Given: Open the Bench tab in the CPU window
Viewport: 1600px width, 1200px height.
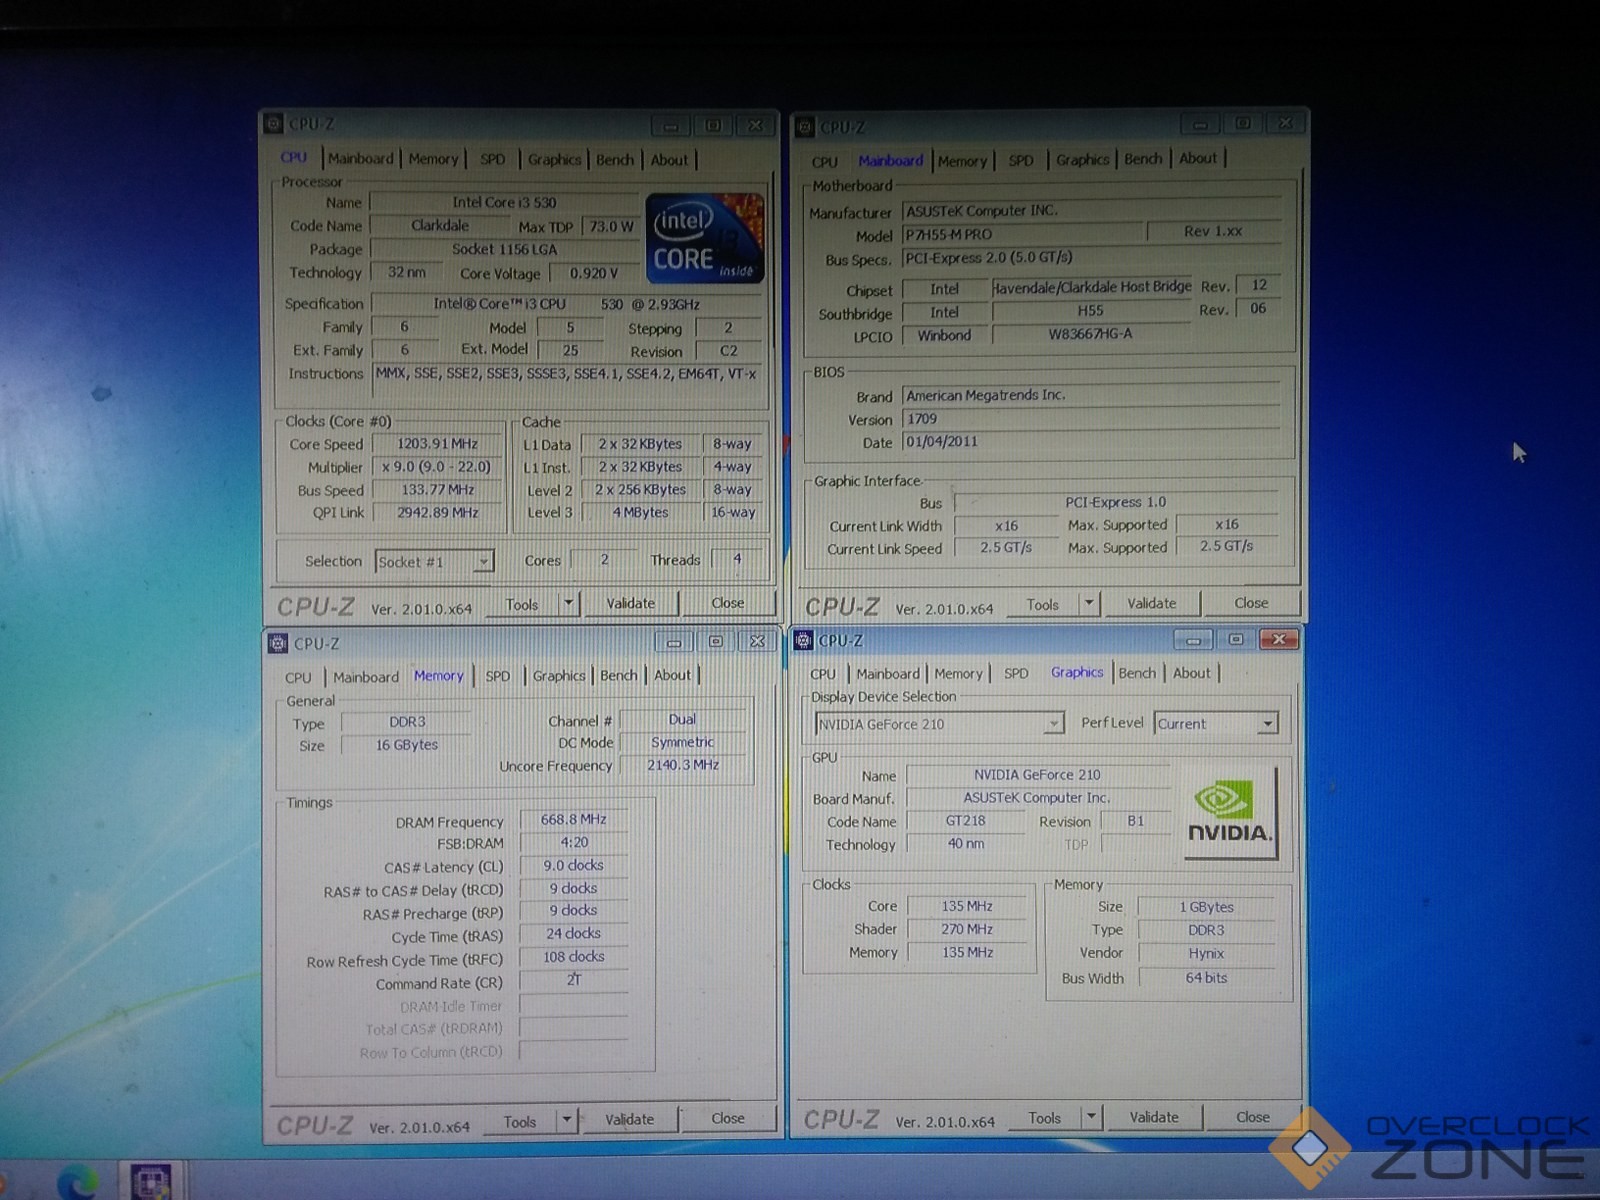Looking at the screenshot, I should pos(615,159).
